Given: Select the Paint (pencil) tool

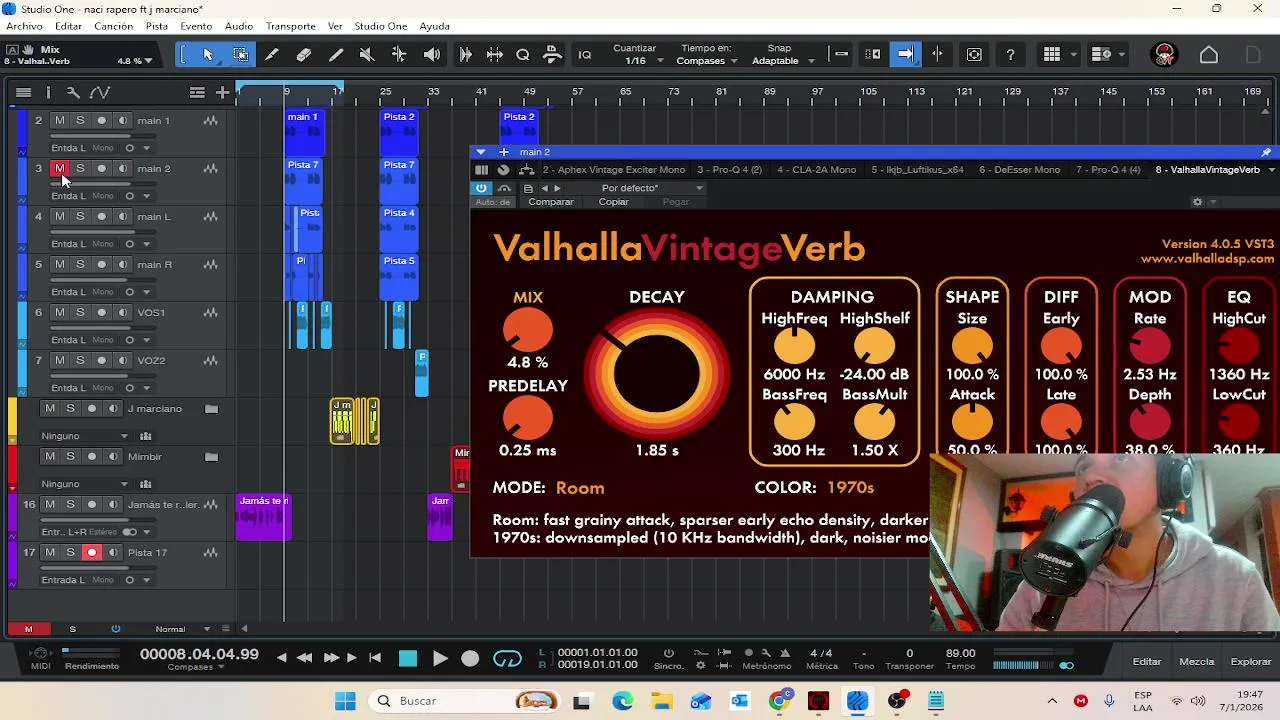Looking at the screenshot, I should [336, 55].
